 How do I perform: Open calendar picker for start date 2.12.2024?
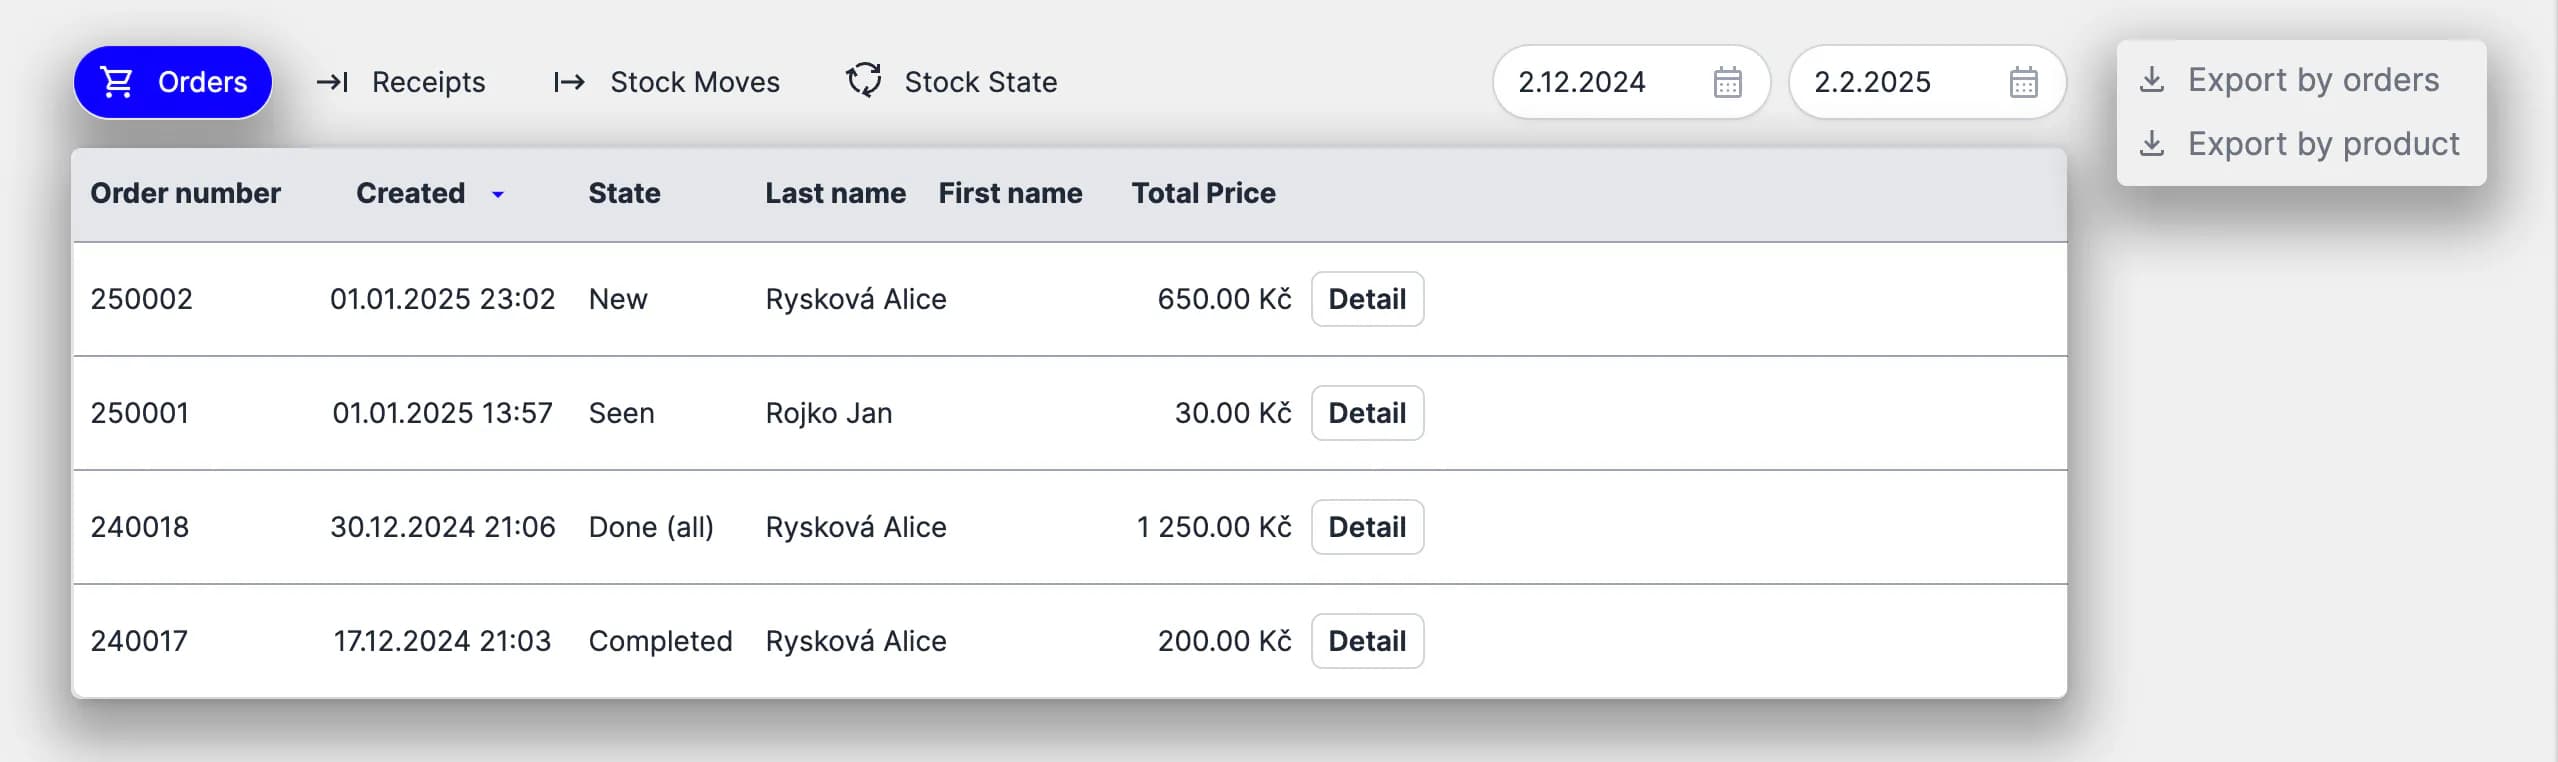coord(1727,82)
